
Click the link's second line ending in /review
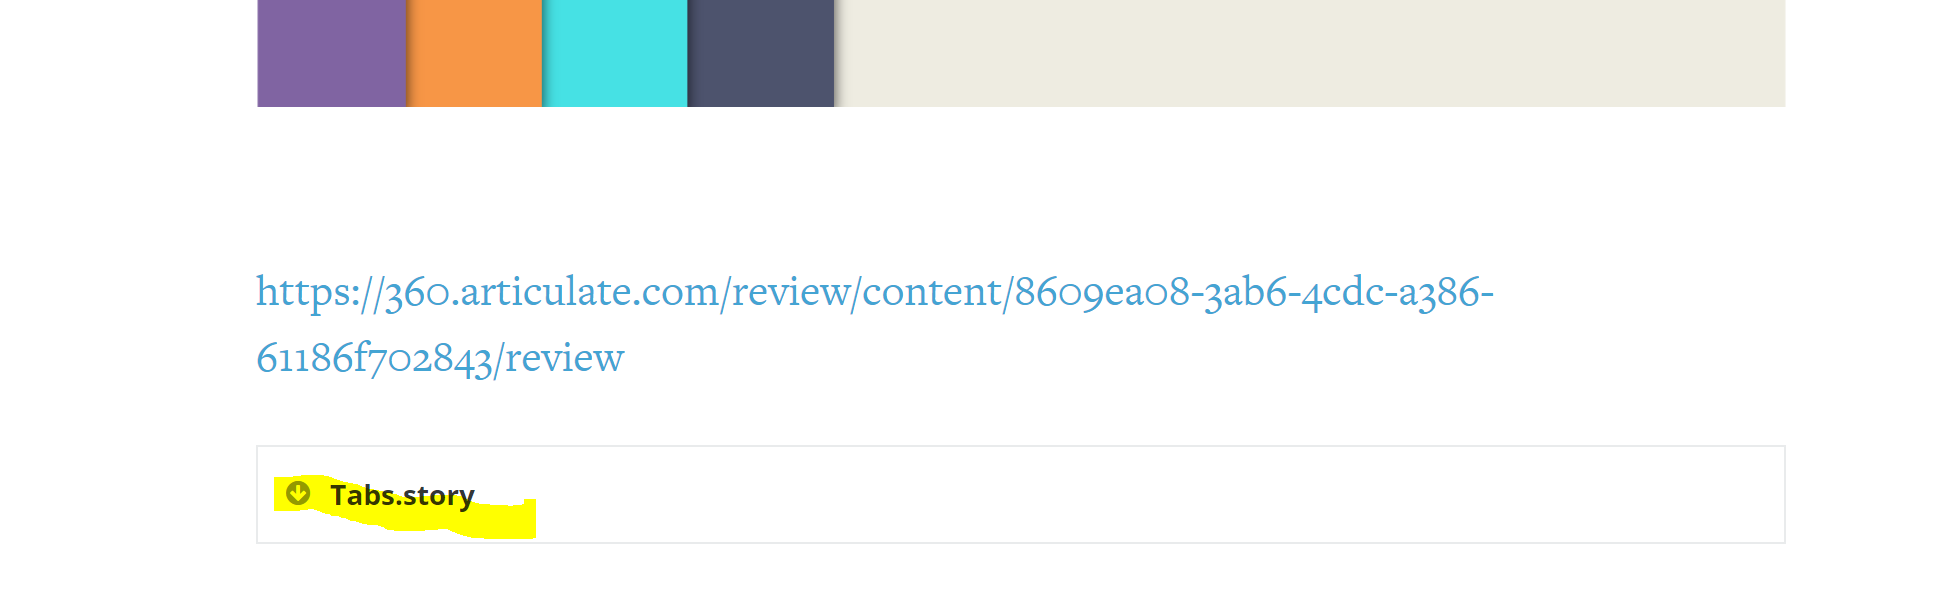[x=440, y=357]
